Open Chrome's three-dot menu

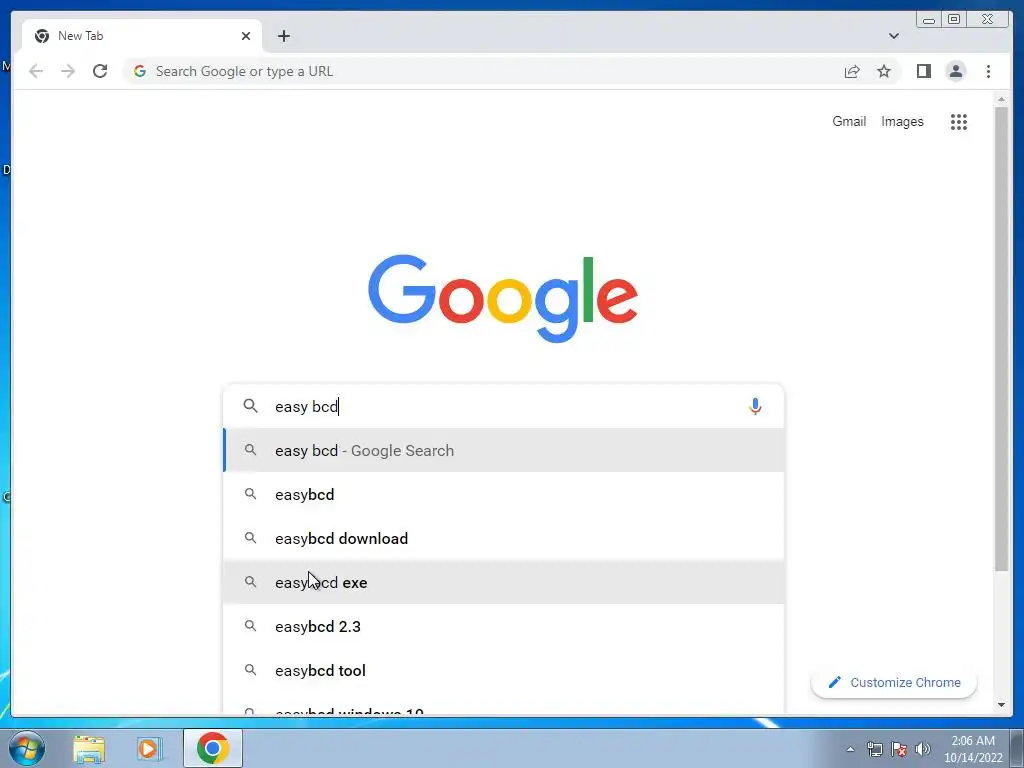click(x=988, y=71)
